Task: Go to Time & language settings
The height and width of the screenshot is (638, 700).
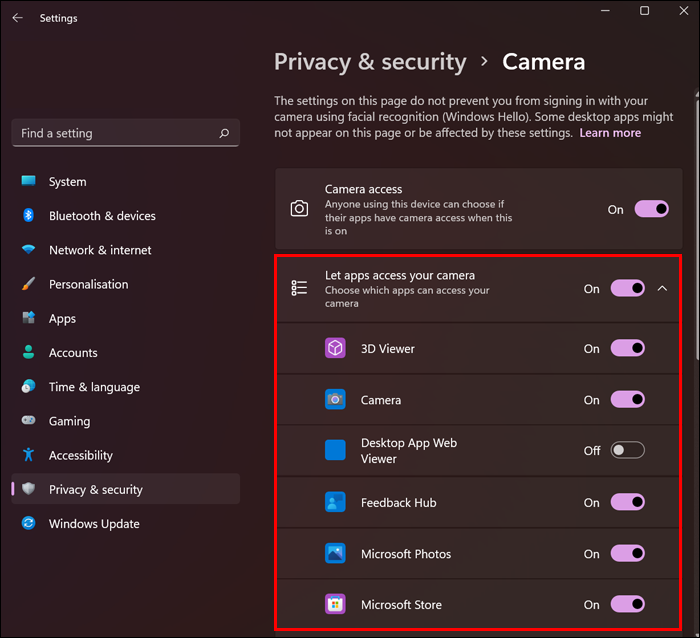Action: point(94,387)
